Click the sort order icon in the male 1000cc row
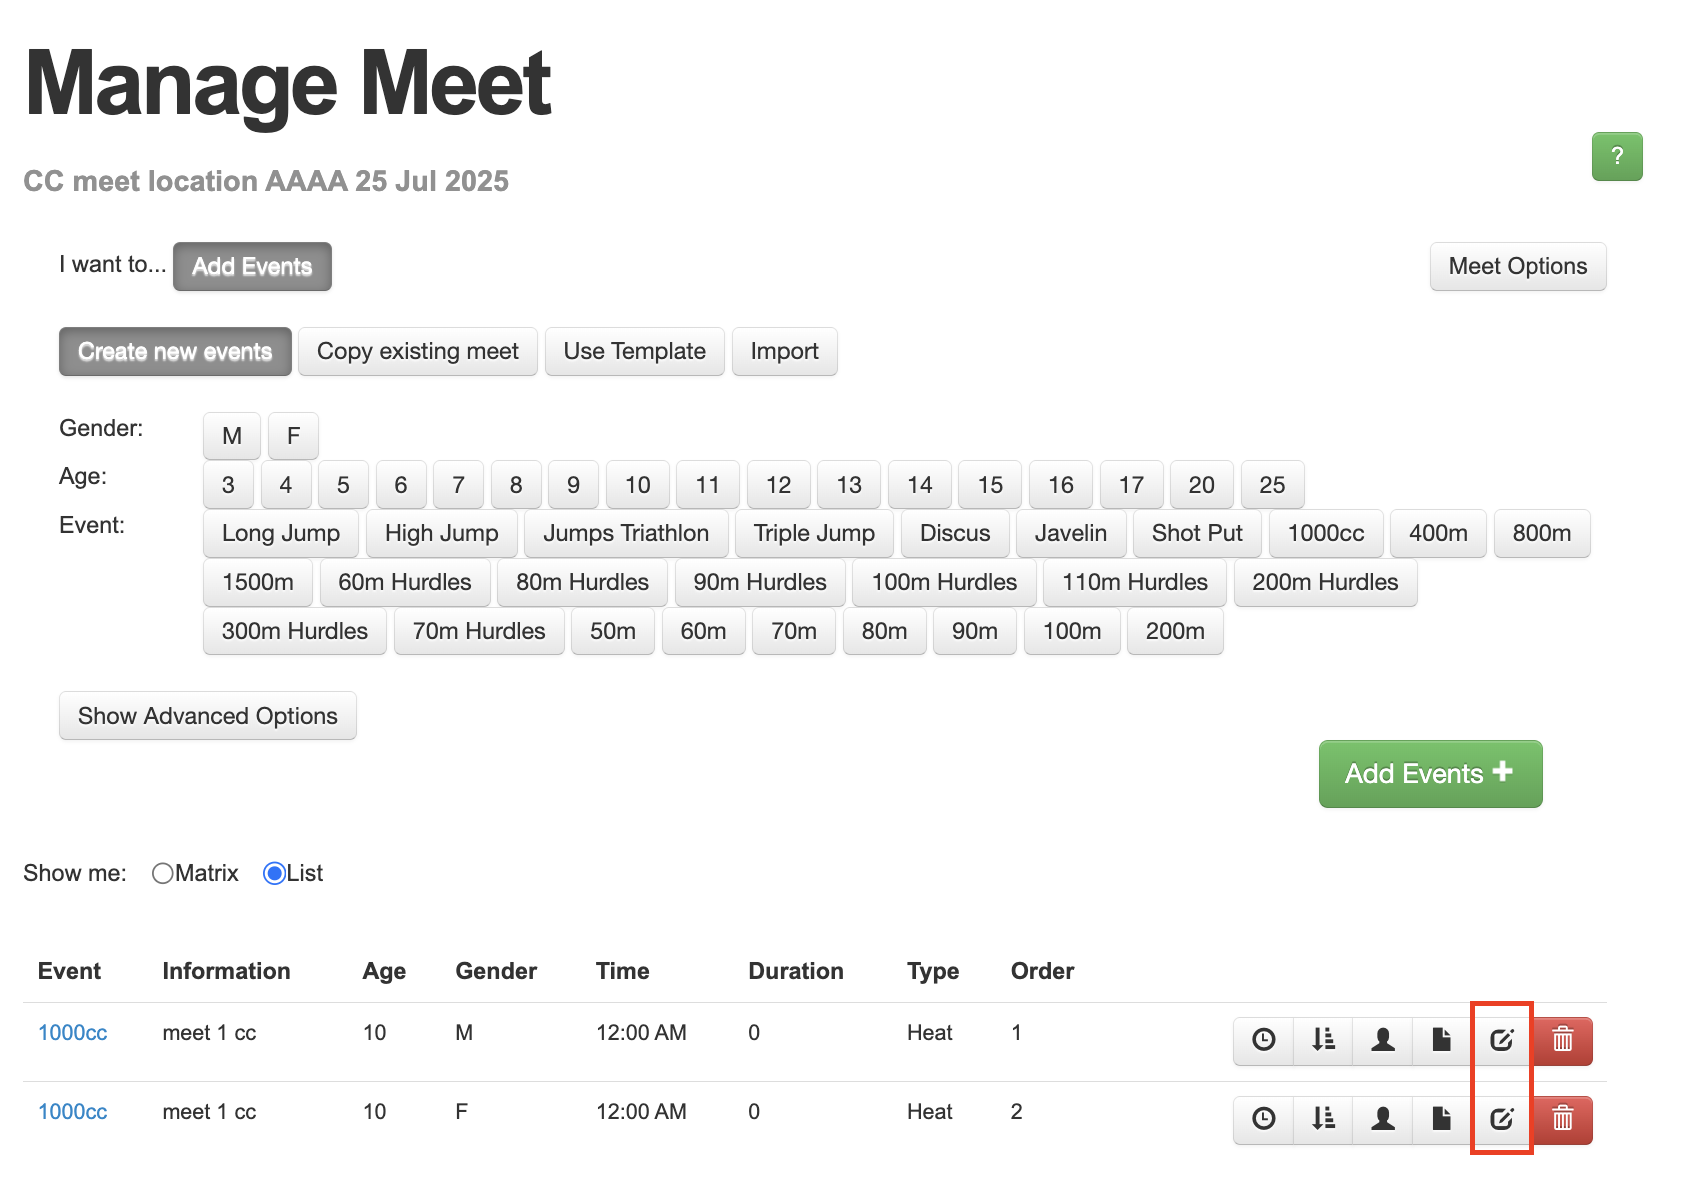This screenshot has height=1178, width=1702. [1323, 1040]
